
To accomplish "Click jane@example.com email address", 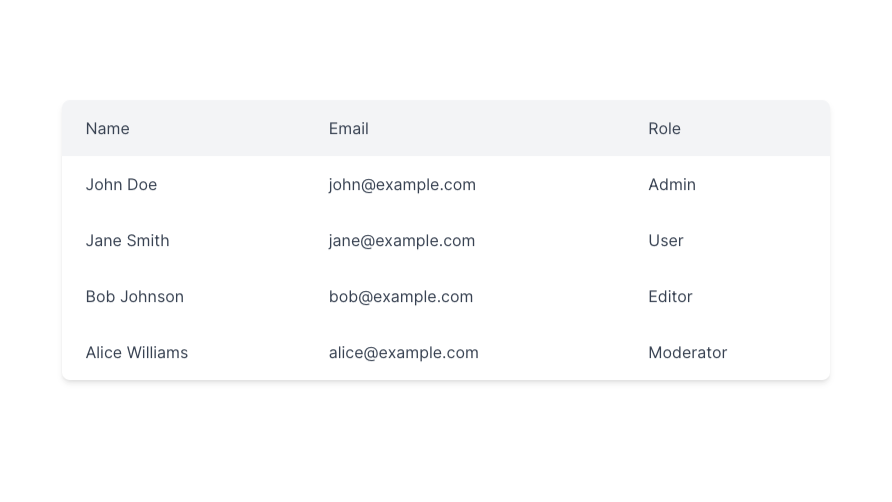I will pos(401,241).
